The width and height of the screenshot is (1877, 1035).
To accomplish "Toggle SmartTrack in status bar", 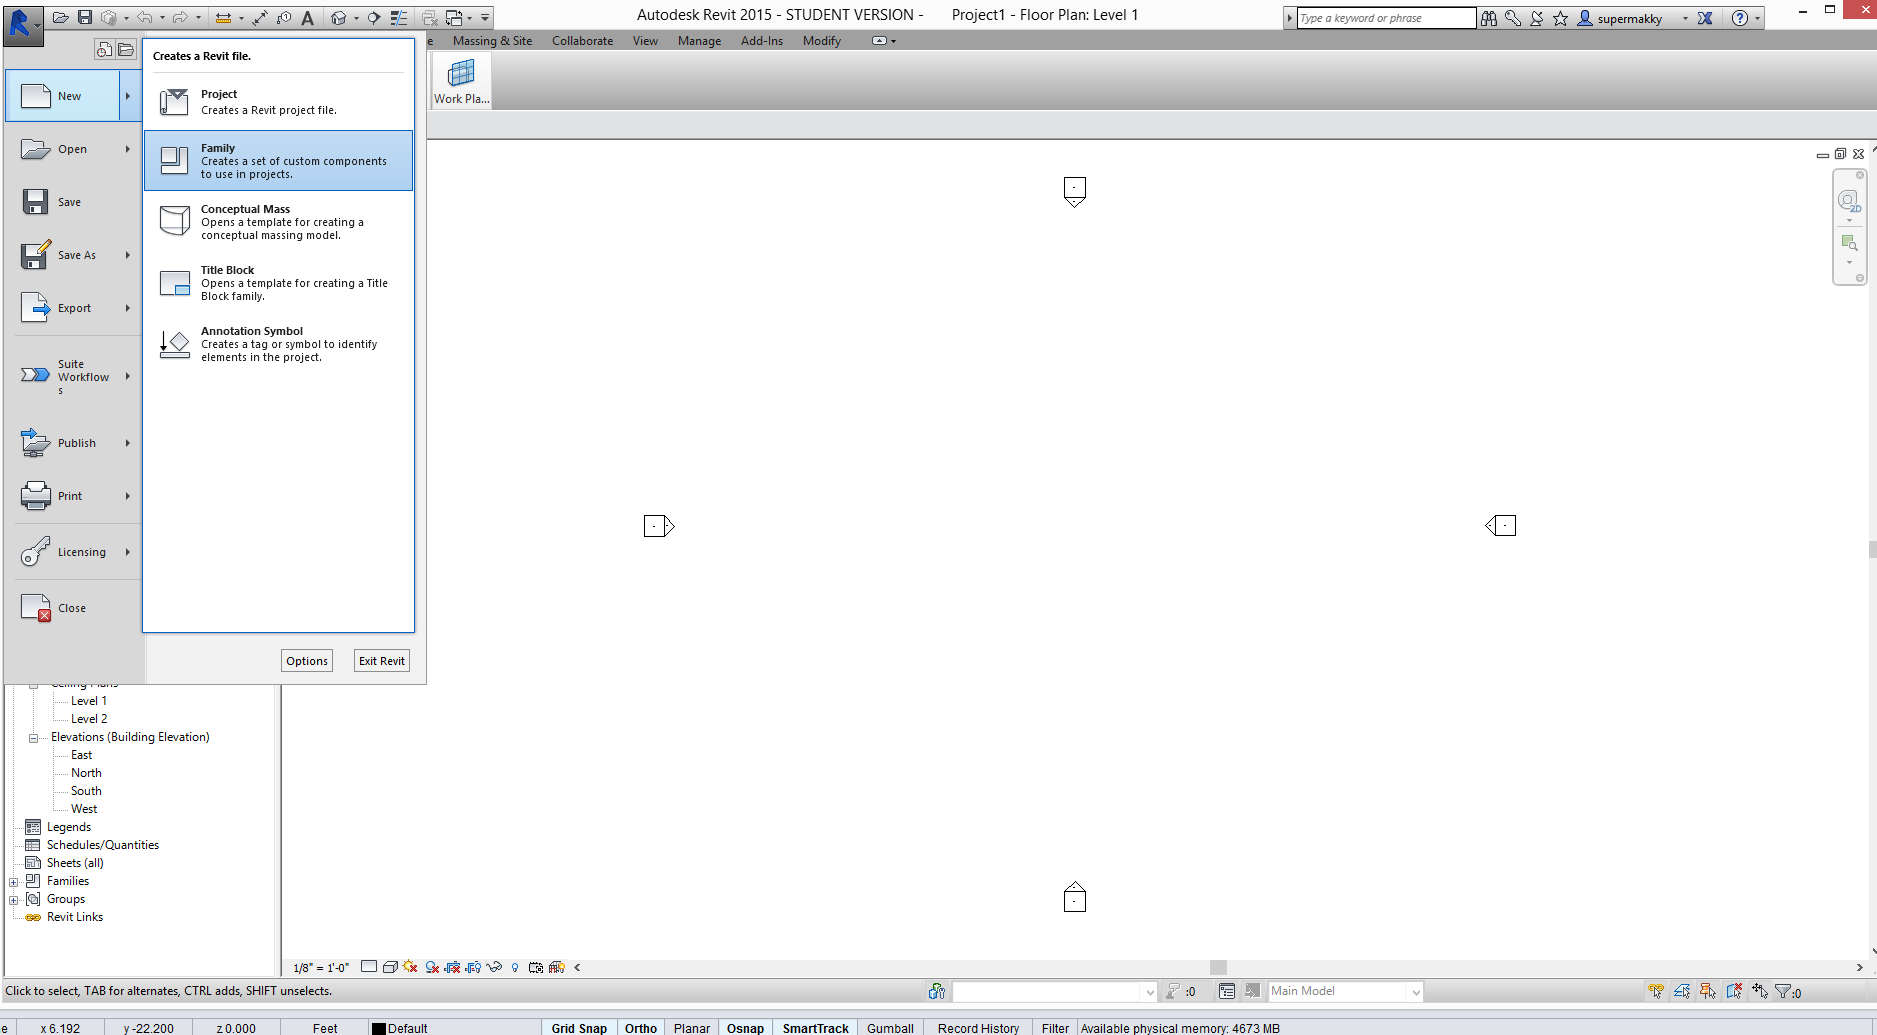I will (815, 1028).
